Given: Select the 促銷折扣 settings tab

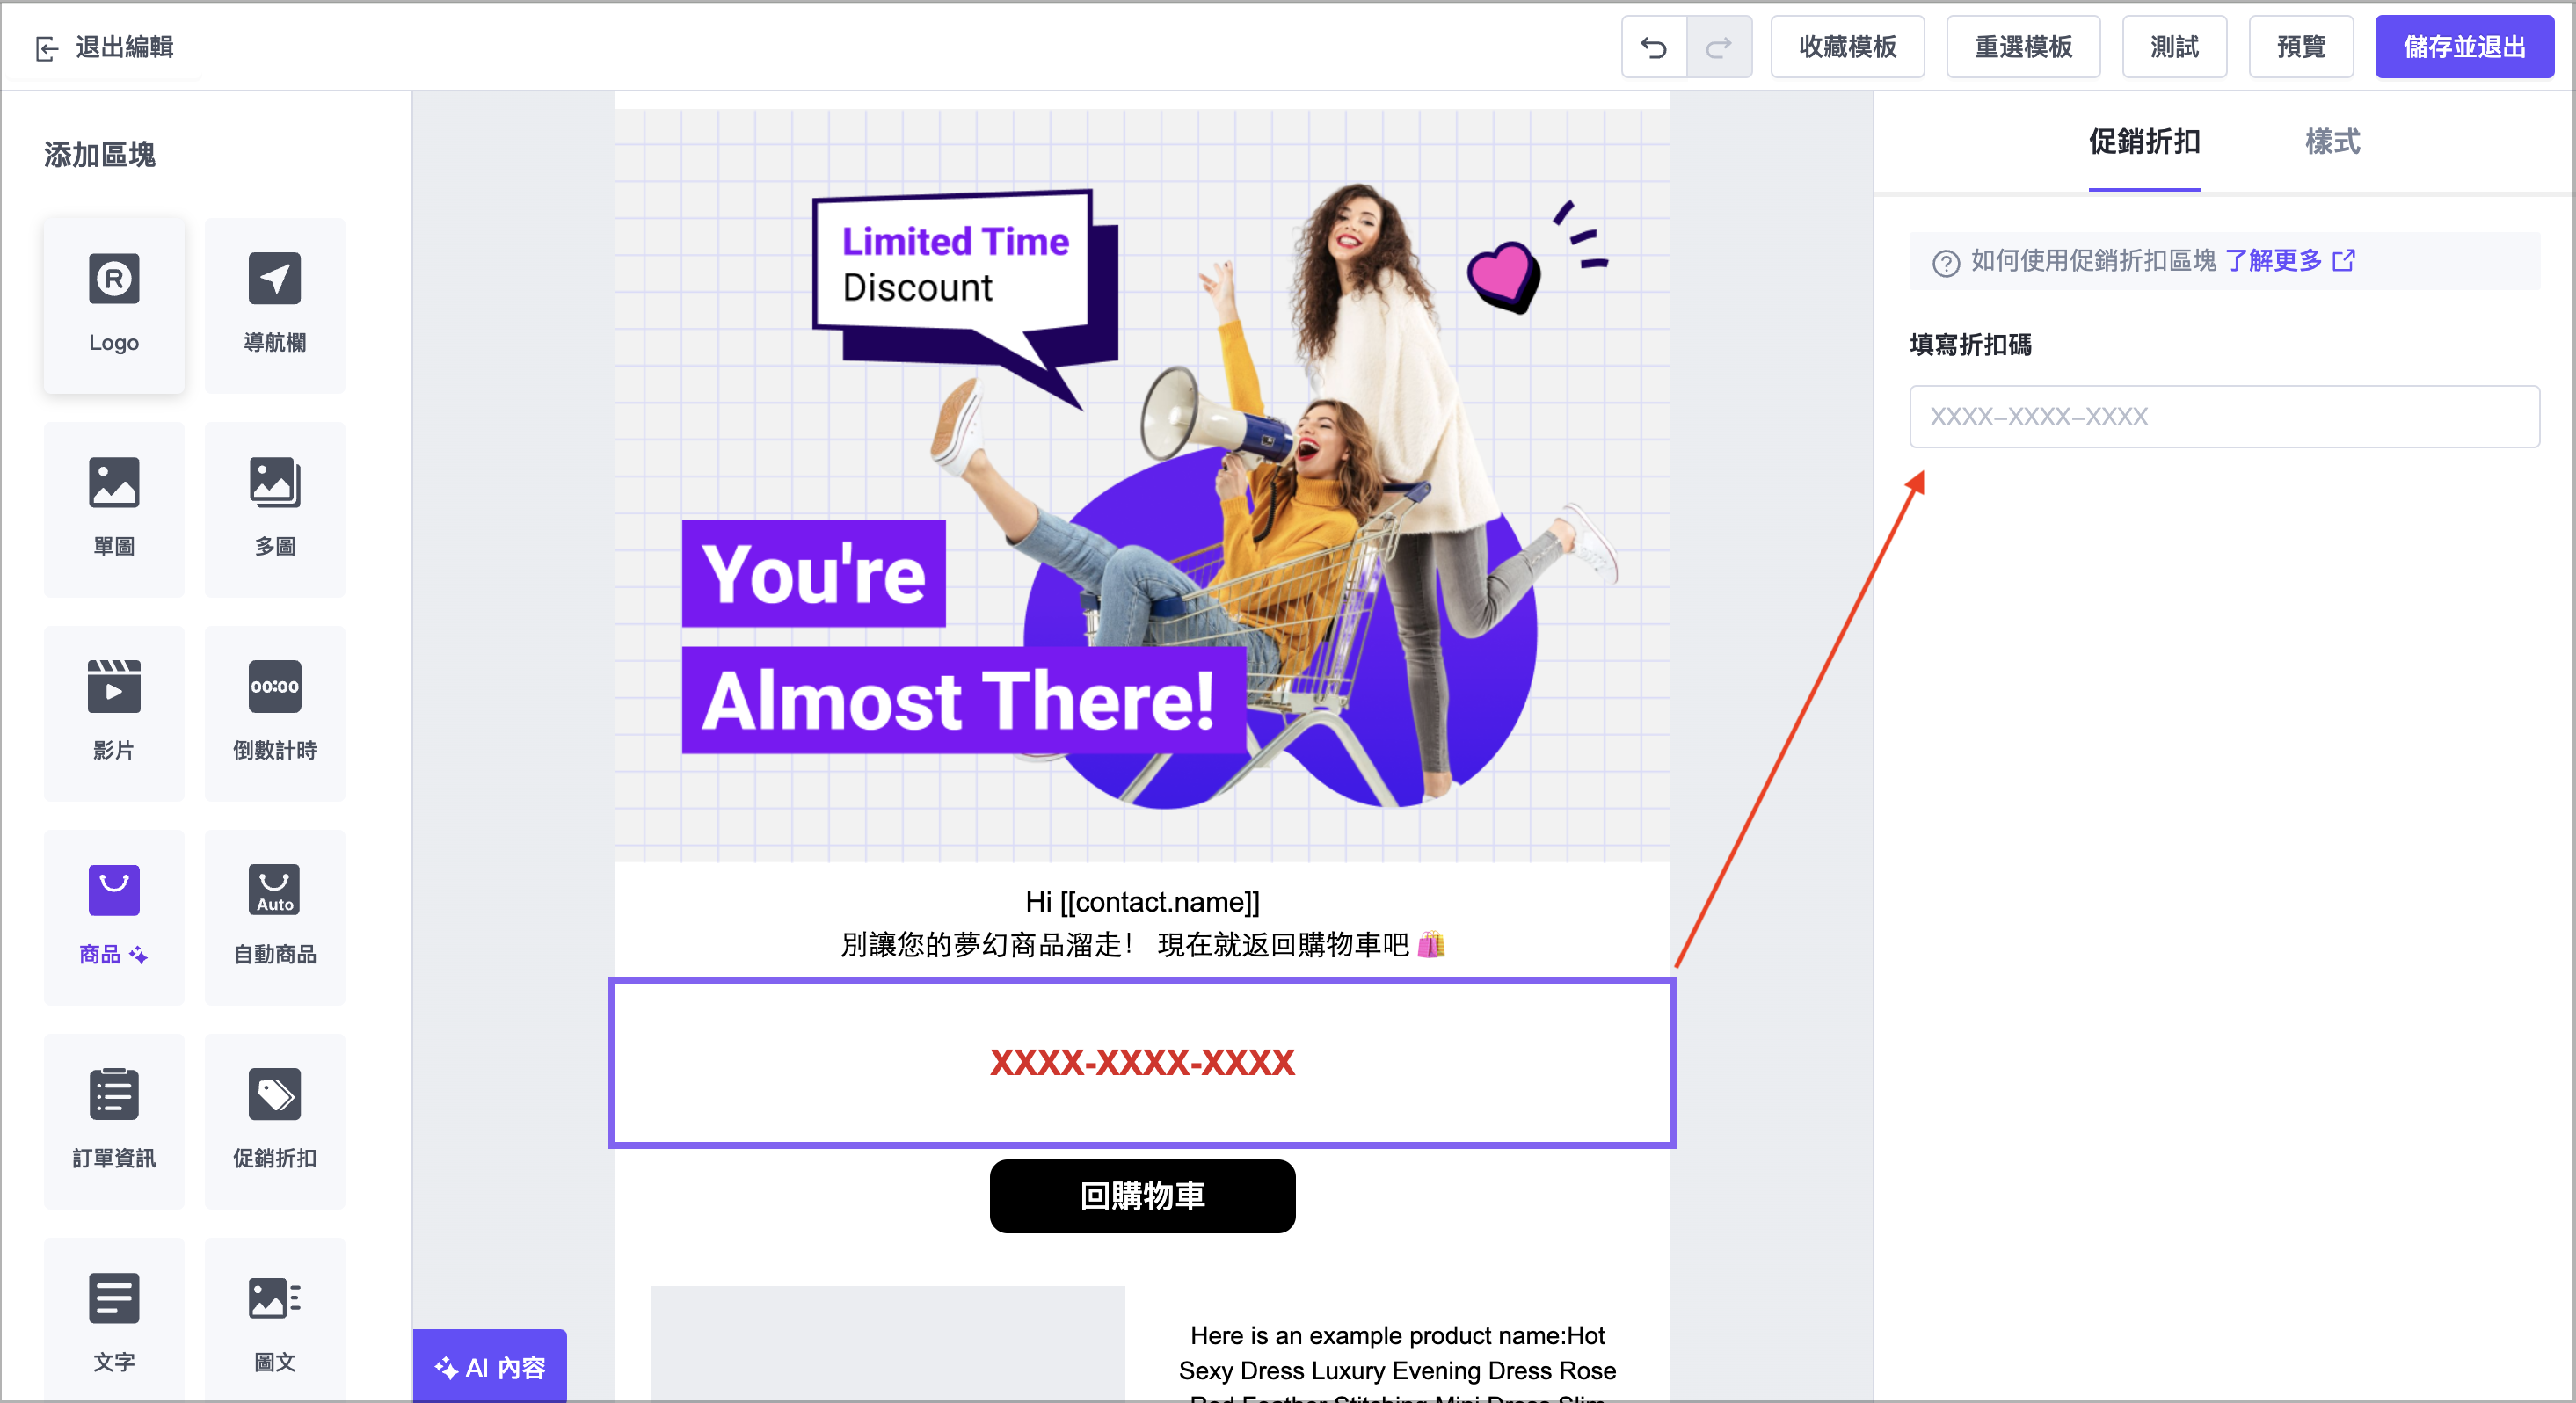Looking at the screenshot, I should (x=2144, y=142).
